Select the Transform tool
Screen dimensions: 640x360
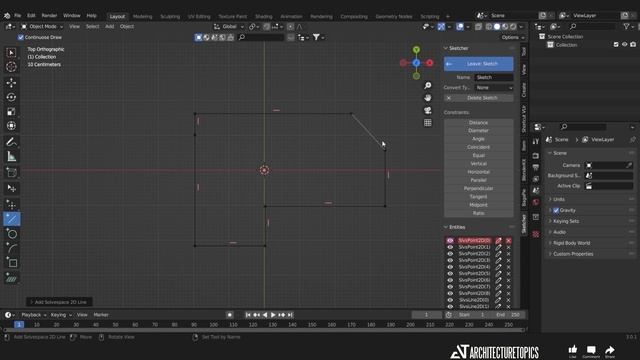click(x=11, y=126)
